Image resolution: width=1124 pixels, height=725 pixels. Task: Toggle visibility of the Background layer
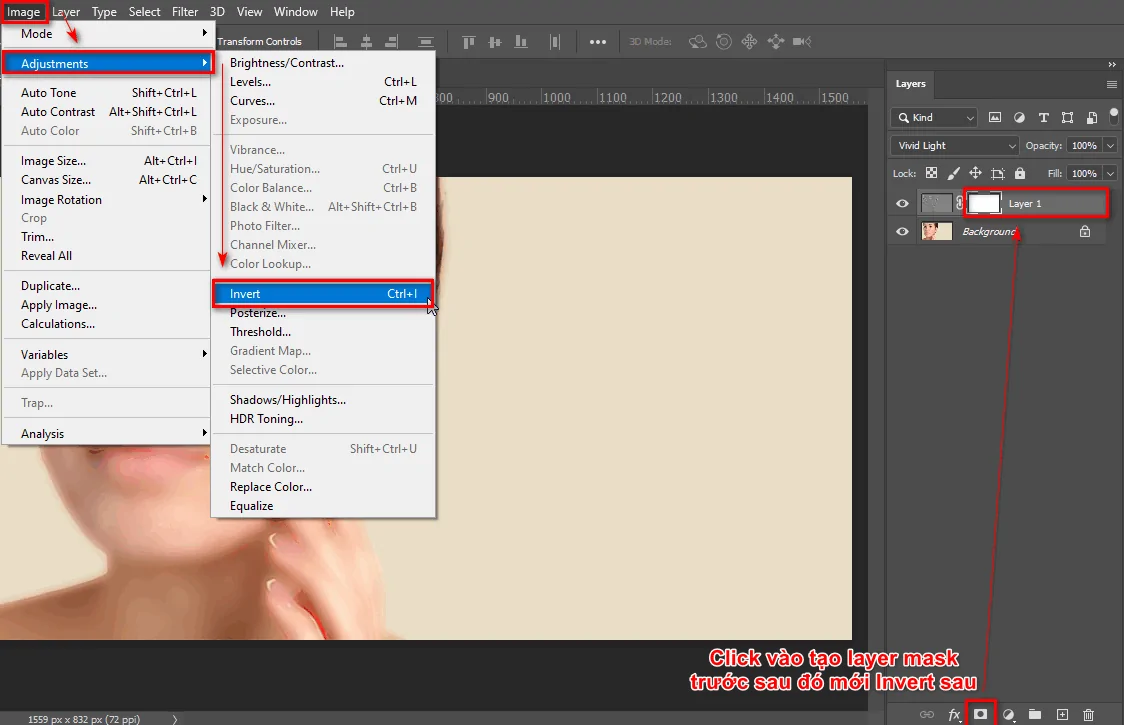tap(903, 231)
